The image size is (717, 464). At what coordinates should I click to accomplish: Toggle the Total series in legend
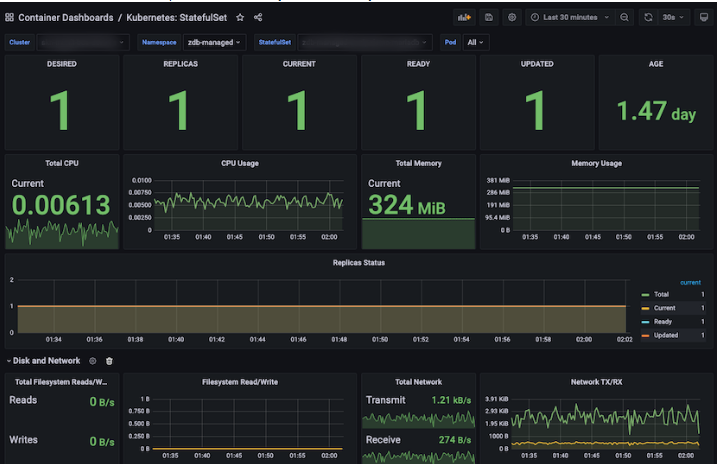click(661, 294)
